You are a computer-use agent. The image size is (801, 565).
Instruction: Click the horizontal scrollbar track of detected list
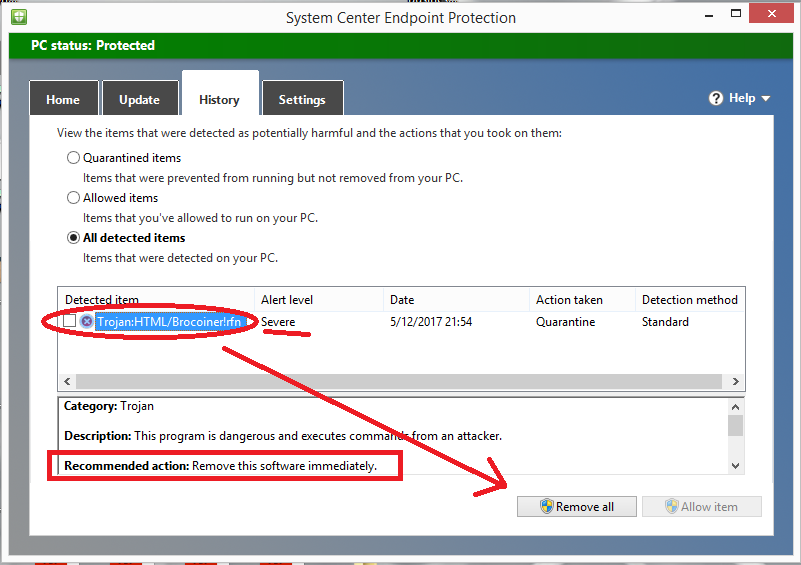click(399, 381)
